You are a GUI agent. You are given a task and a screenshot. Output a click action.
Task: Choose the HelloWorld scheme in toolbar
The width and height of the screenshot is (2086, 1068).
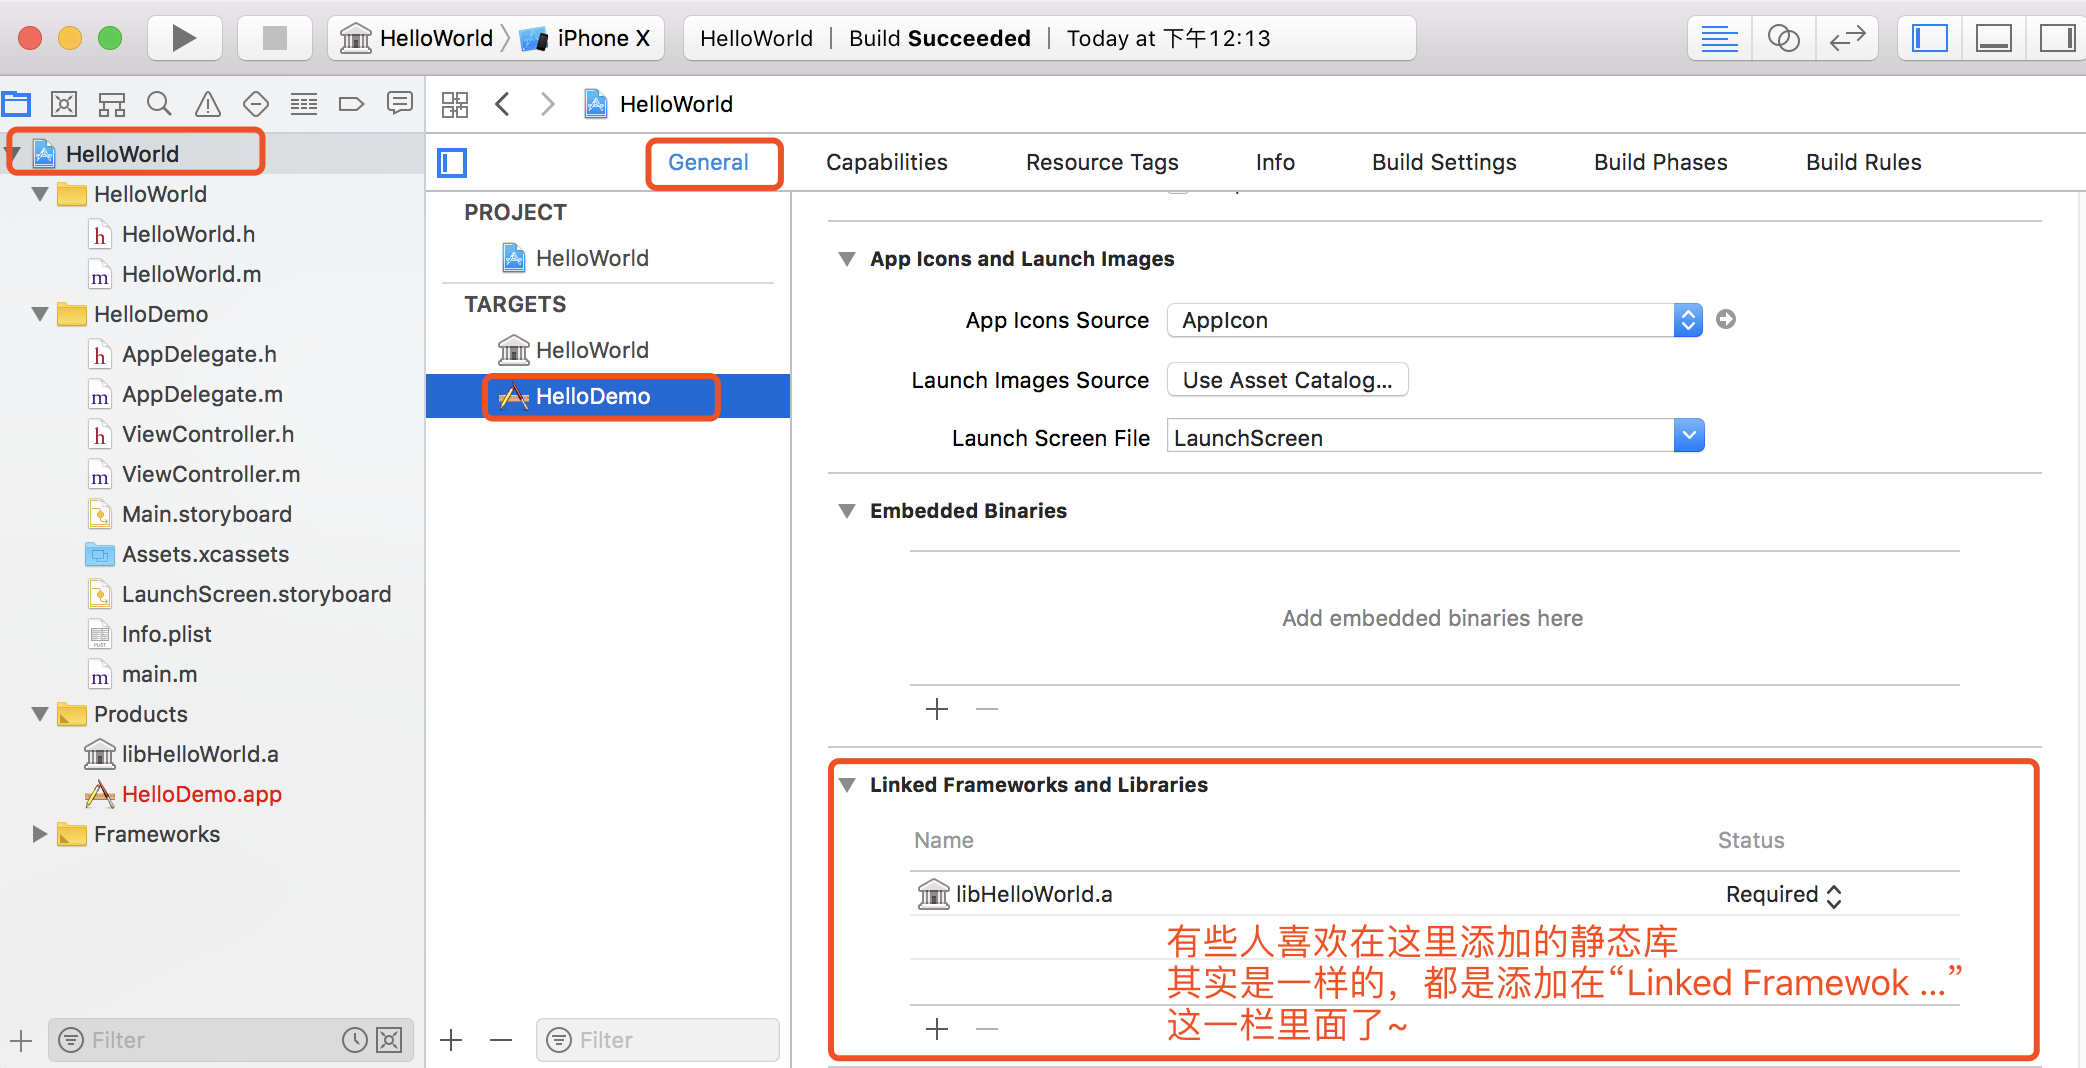pos(418,38)
